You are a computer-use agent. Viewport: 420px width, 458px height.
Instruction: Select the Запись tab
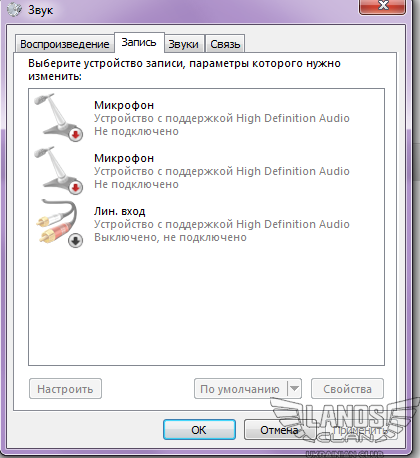[139, 42]
